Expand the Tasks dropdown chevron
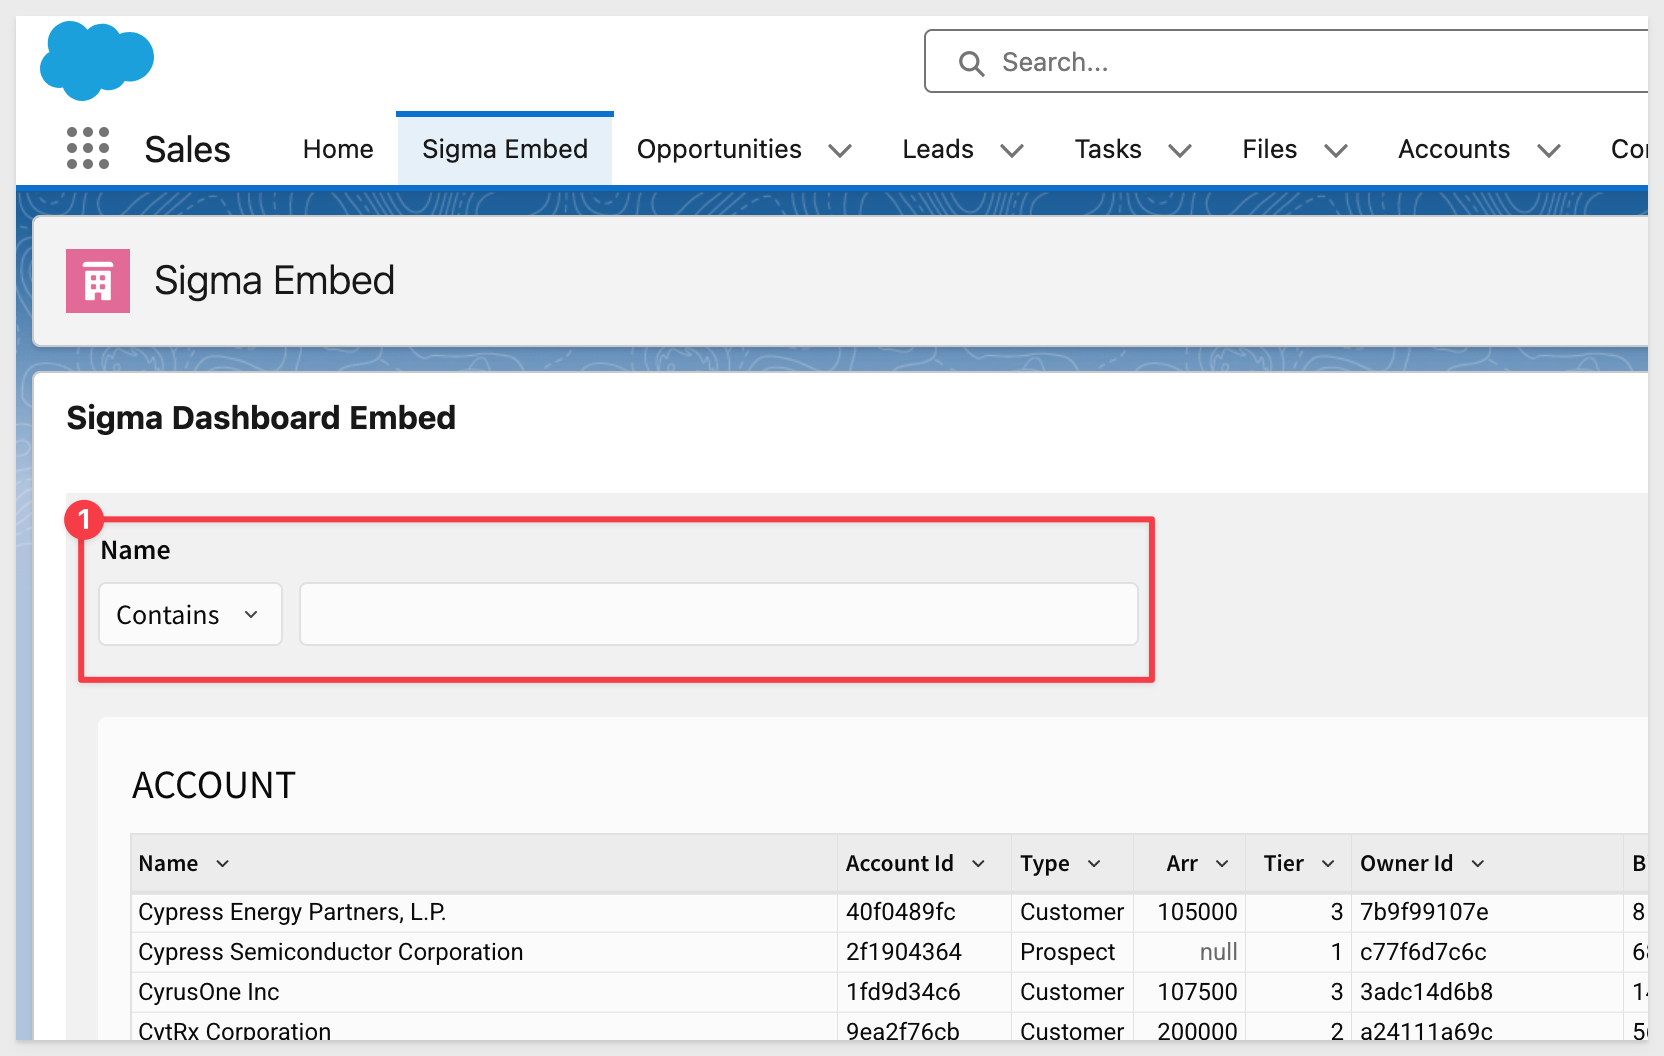 1180,151
